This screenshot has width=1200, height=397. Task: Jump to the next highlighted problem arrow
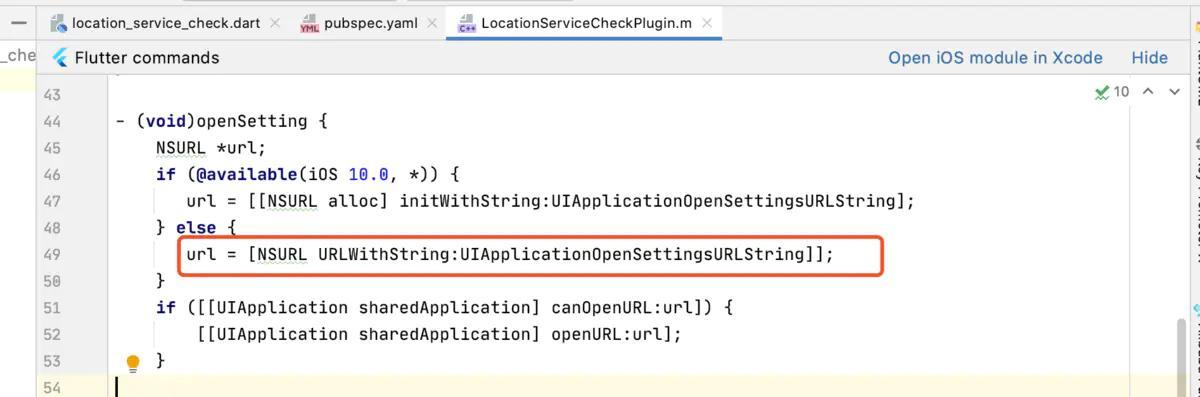(1175, 92)
